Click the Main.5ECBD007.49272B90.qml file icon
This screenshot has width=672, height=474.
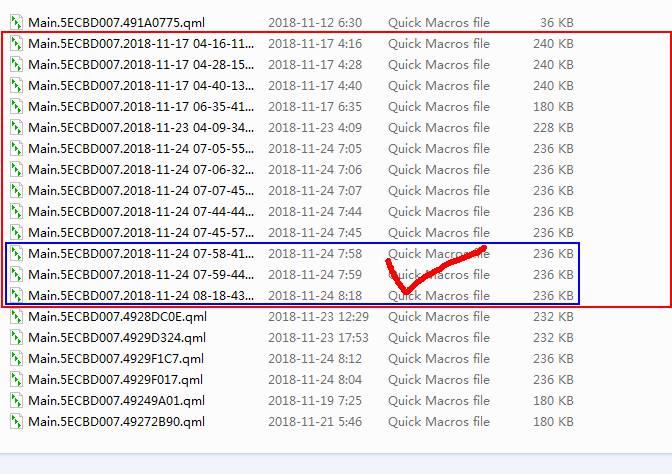pyautogui.click(x=16, y=421)
